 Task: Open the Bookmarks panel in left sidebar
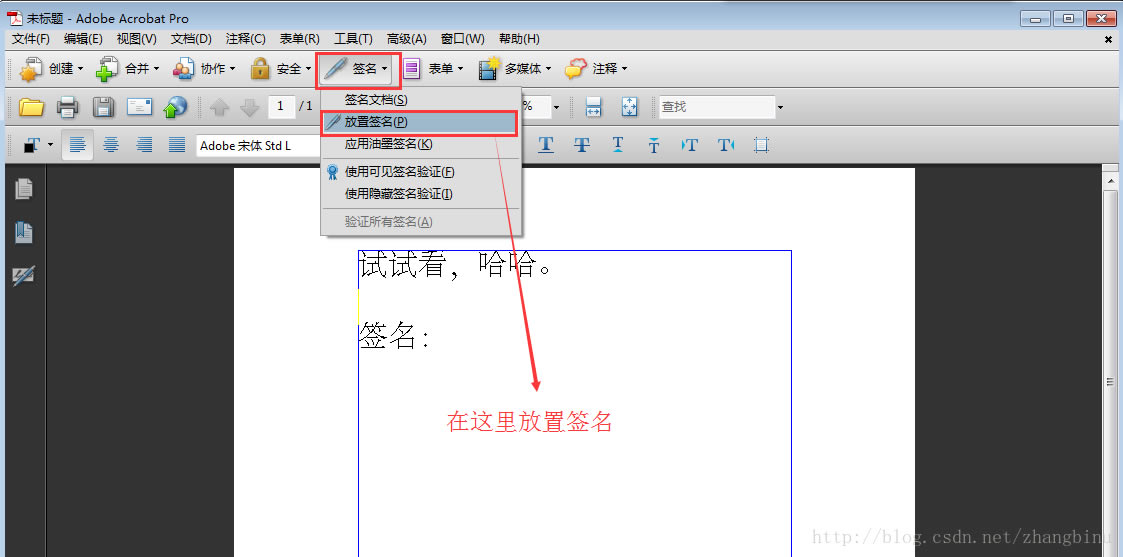(24, 232)
